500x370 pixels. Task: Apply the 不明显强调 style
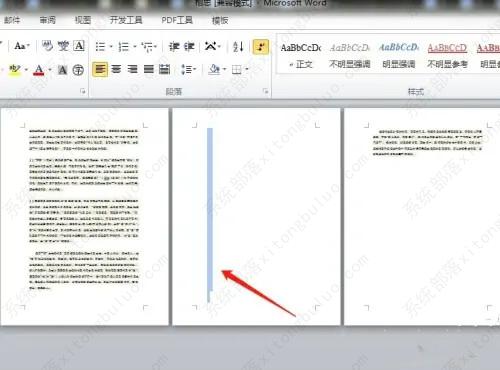point(350,55)
